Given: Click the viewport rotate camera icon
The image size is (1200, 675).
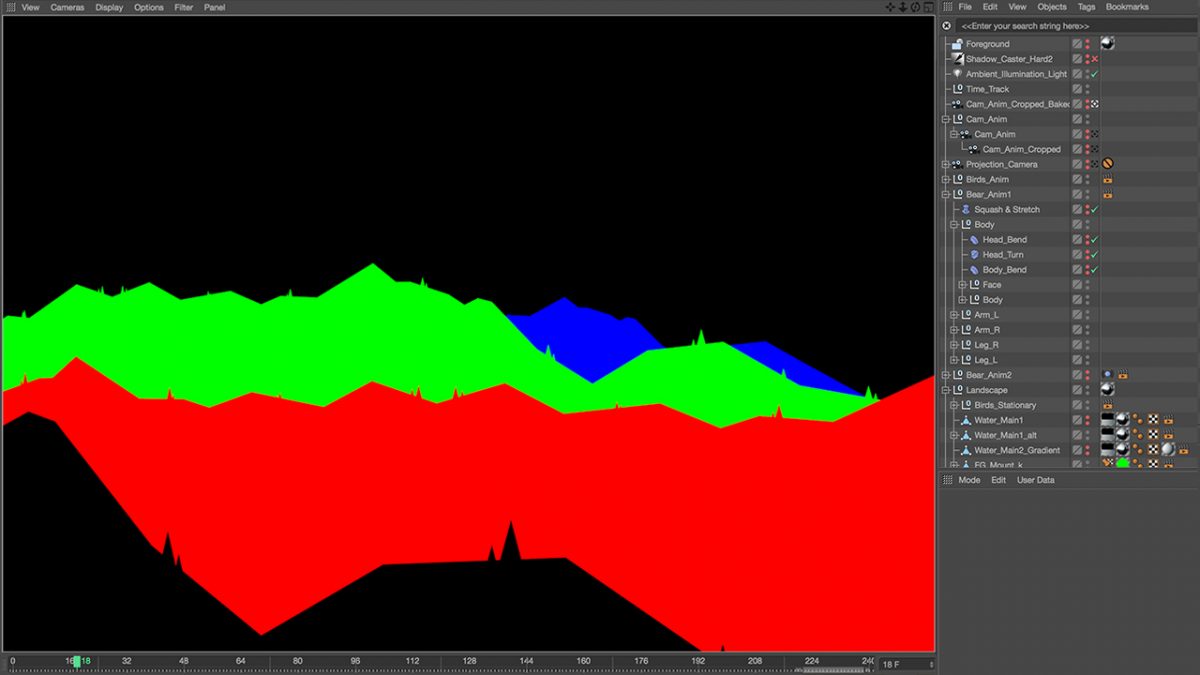Looking at the screenshot, I should (x=915, y=7).
